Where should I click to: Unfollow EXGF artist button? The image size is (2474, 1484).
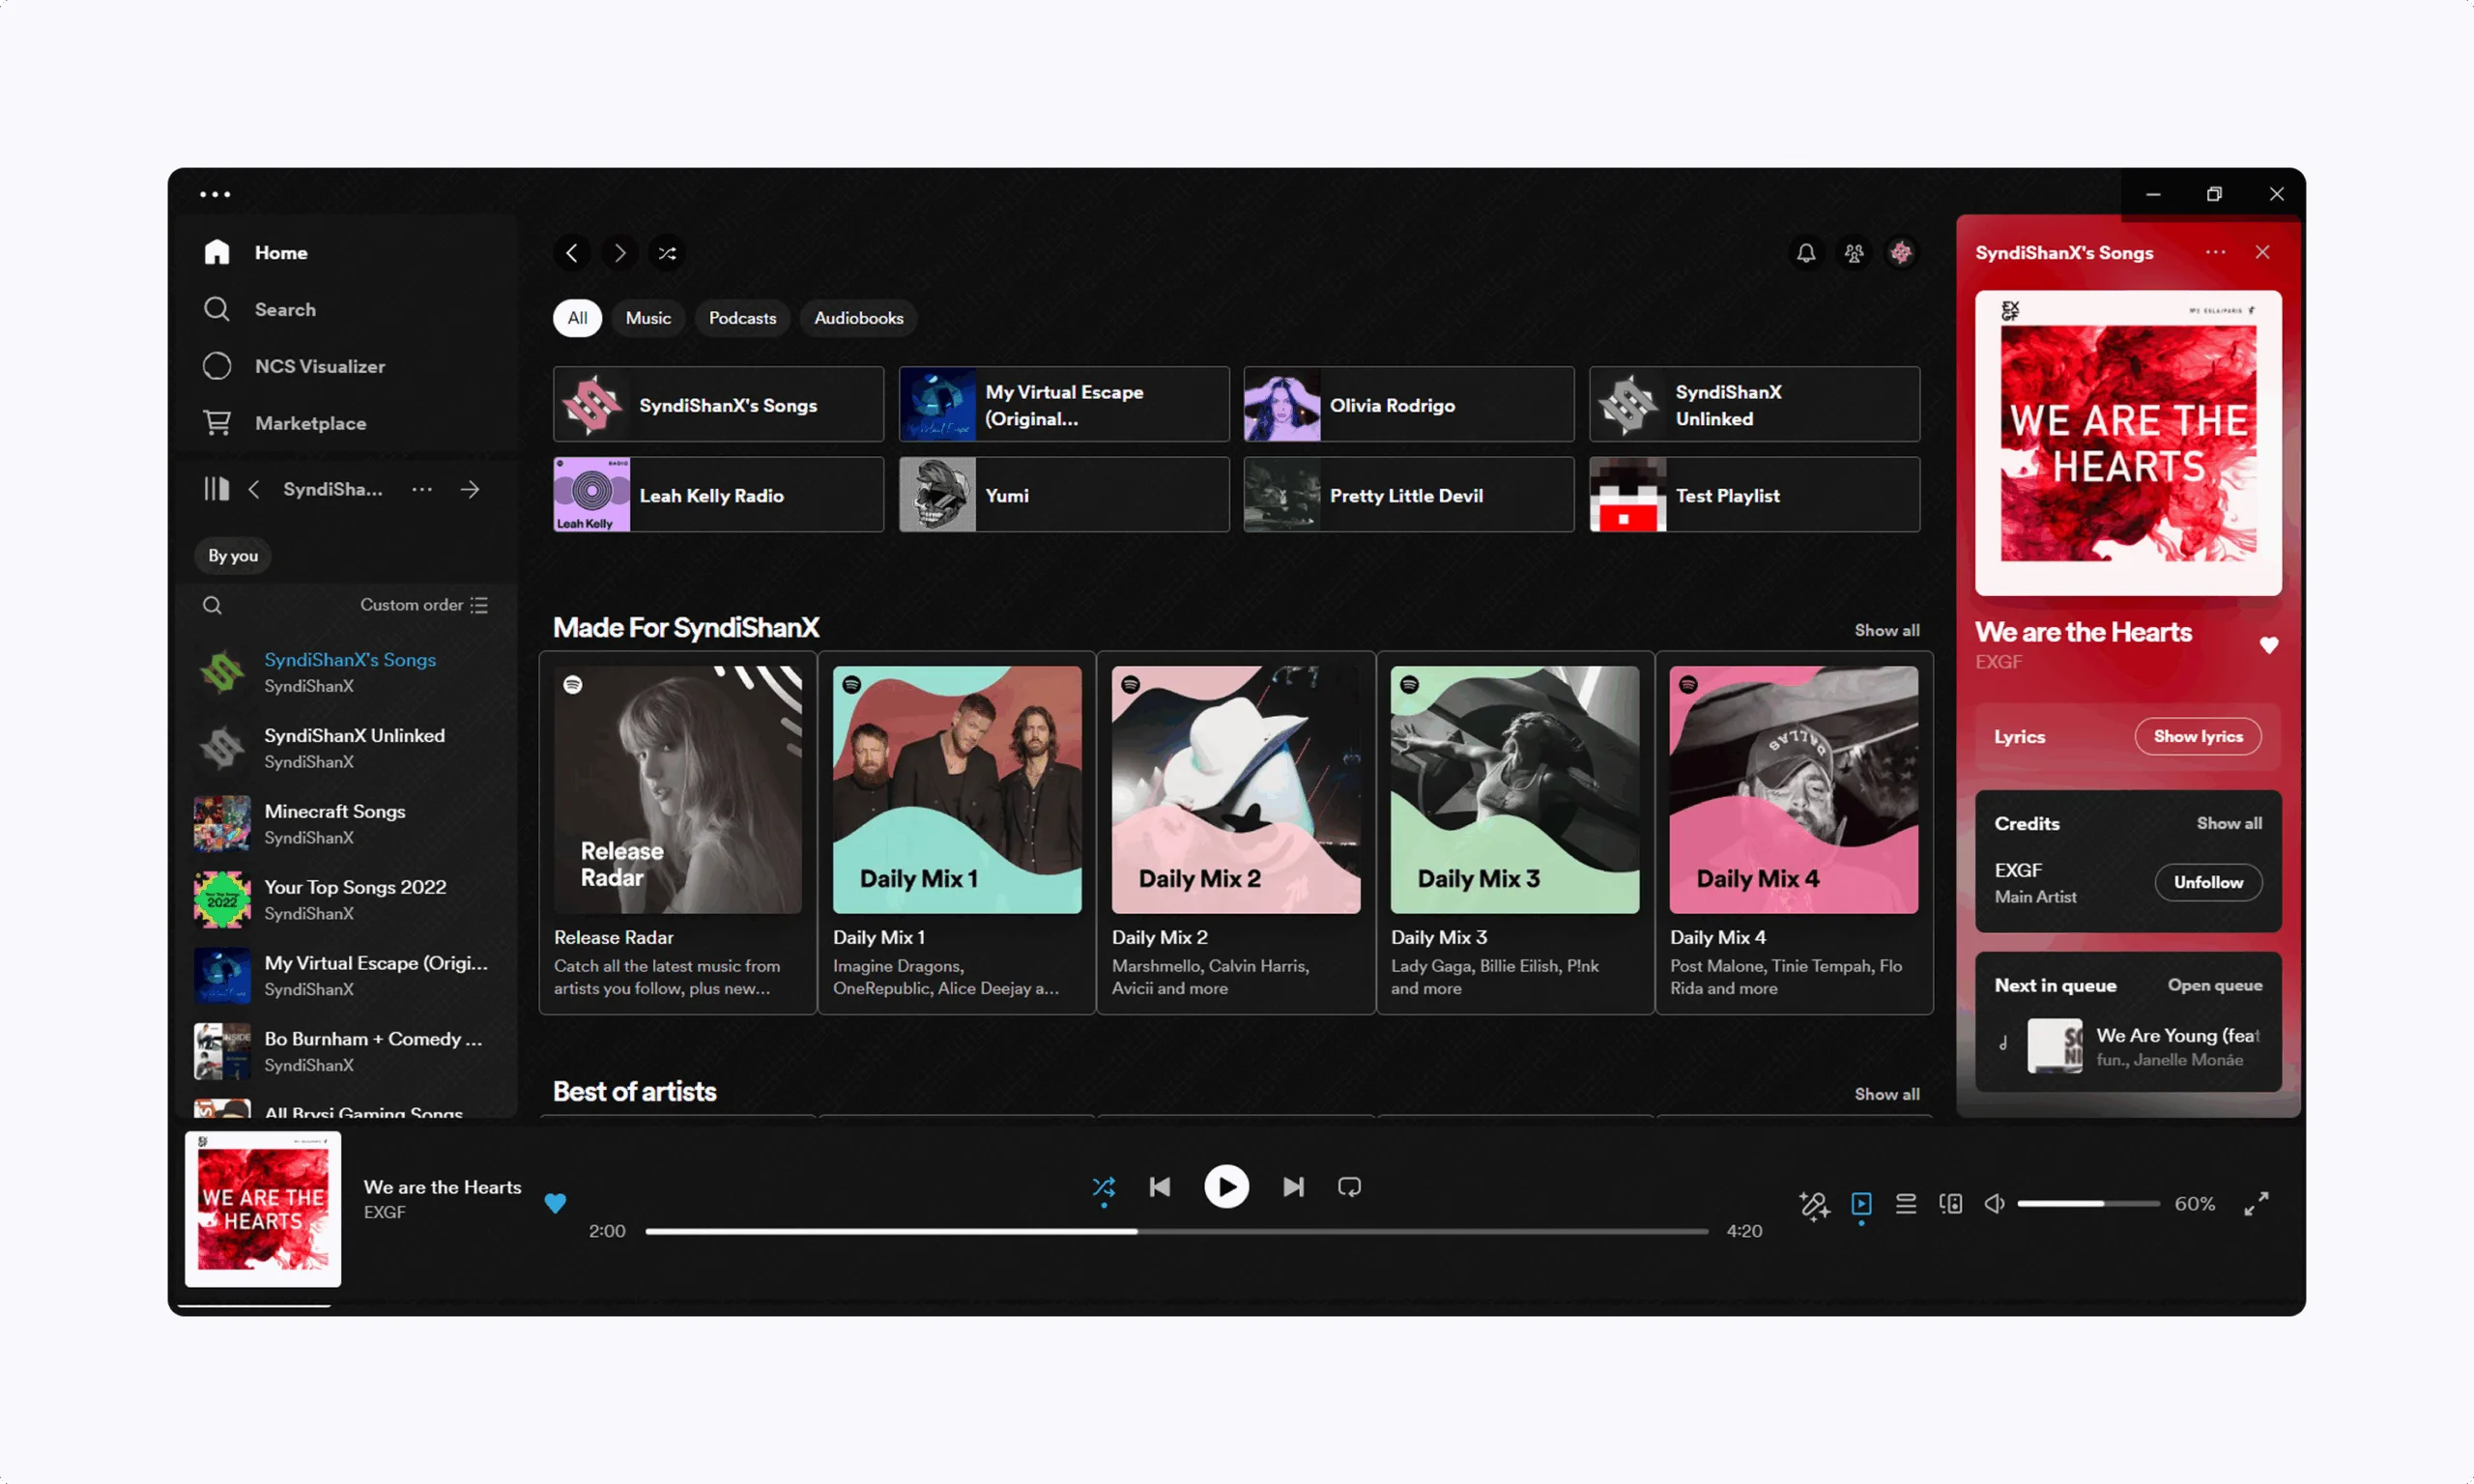(2208, 882)
